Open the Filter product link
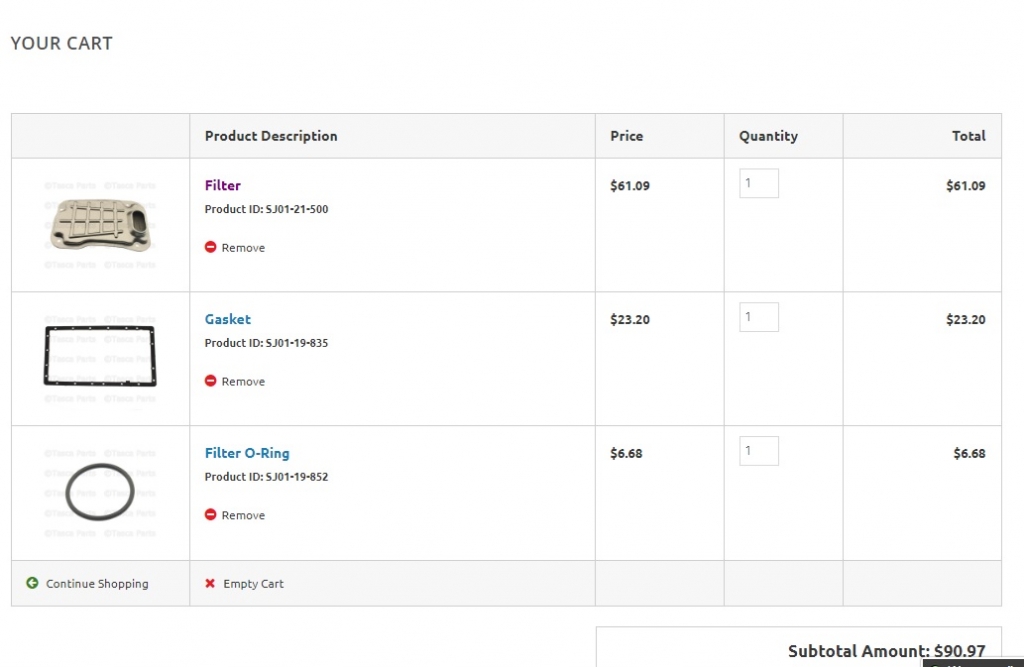The image size is (1024, 667). pyautogui.click(x=223, y=186)
